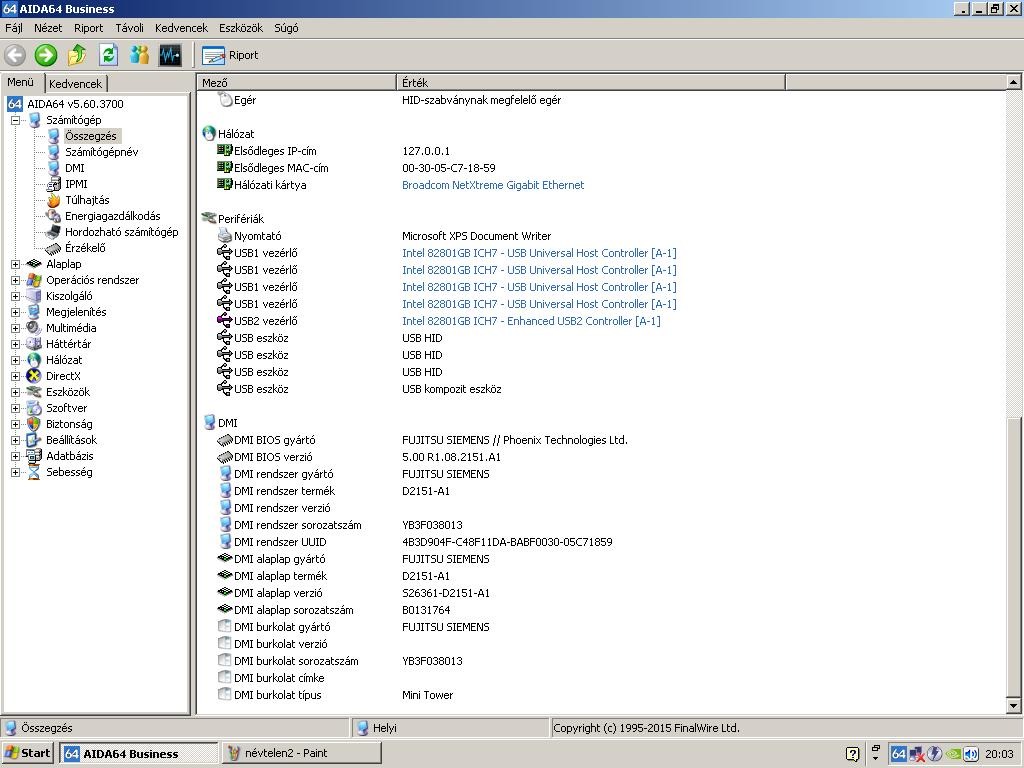
Task: Expand the Kiszolgáló tree node
Action: pos(15,296)
